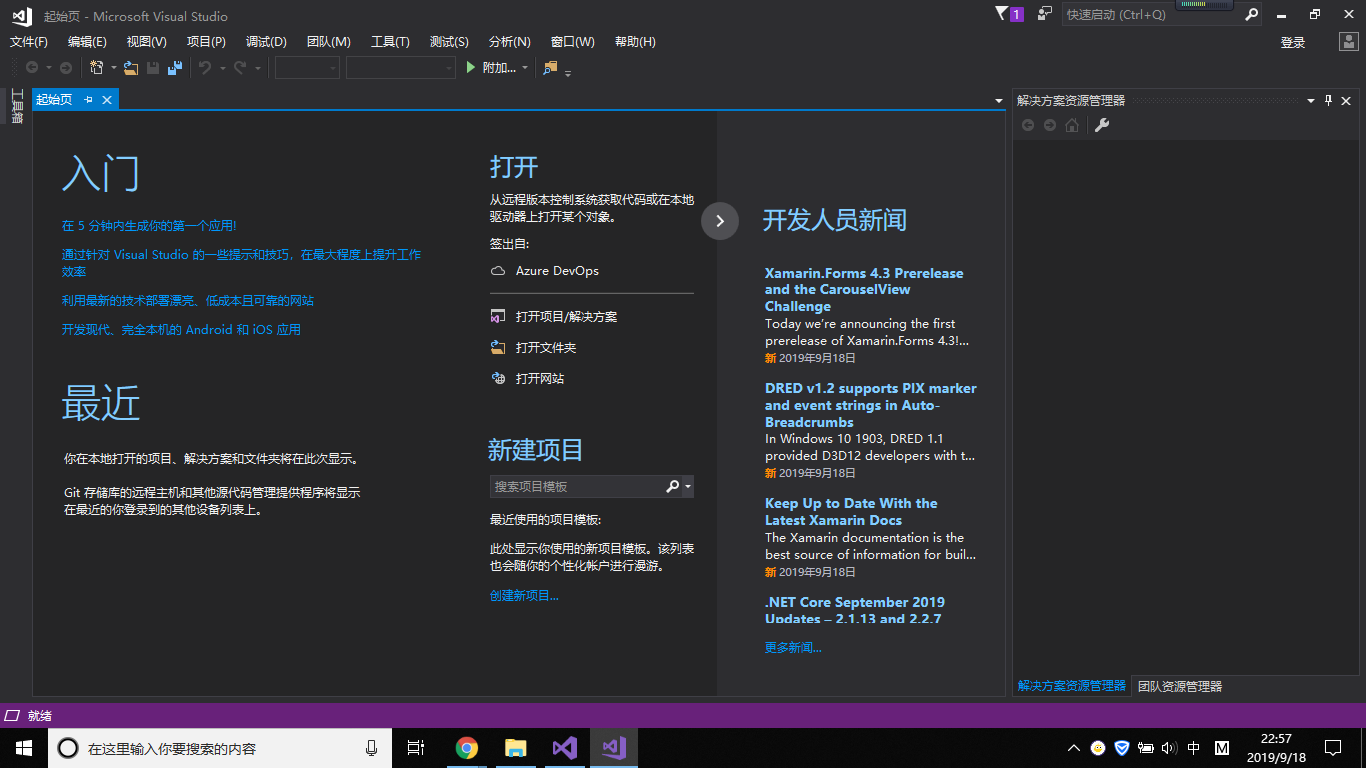
Task: Expand the template search options dropdown
Action: tap(688, 486)
